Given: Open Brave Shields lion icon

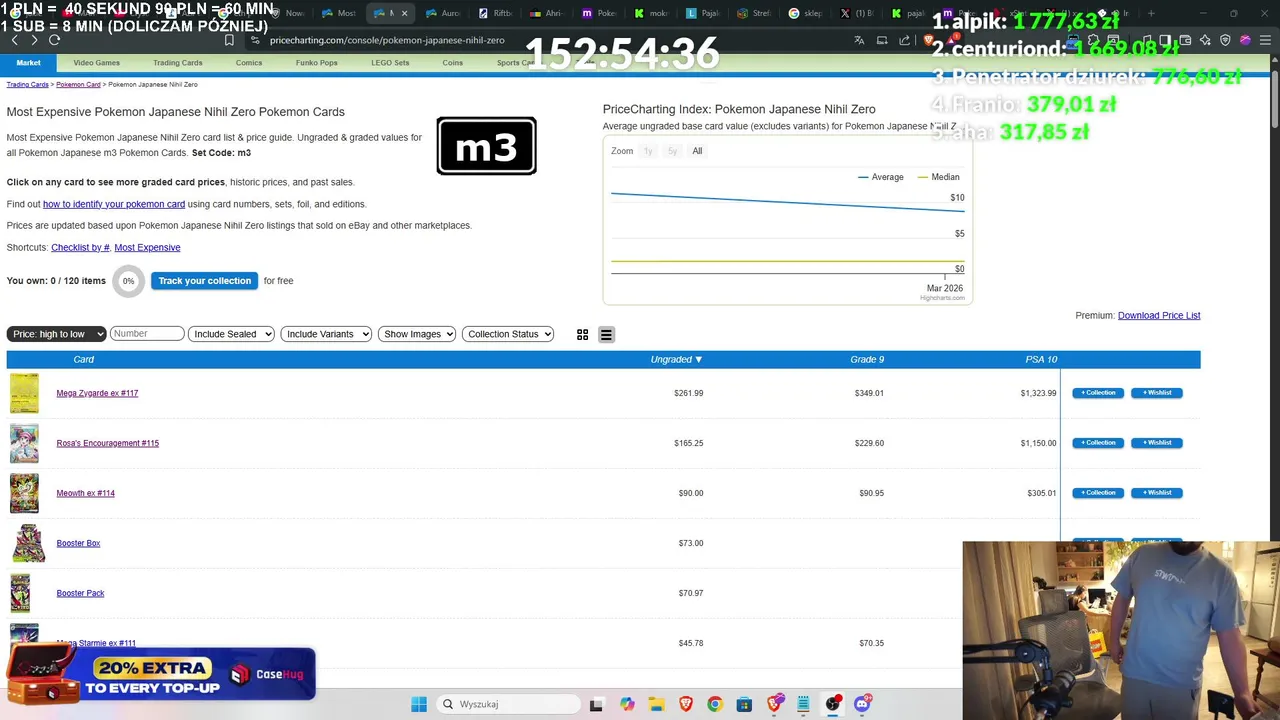Looking at the screenshot, I should (929, 40).
